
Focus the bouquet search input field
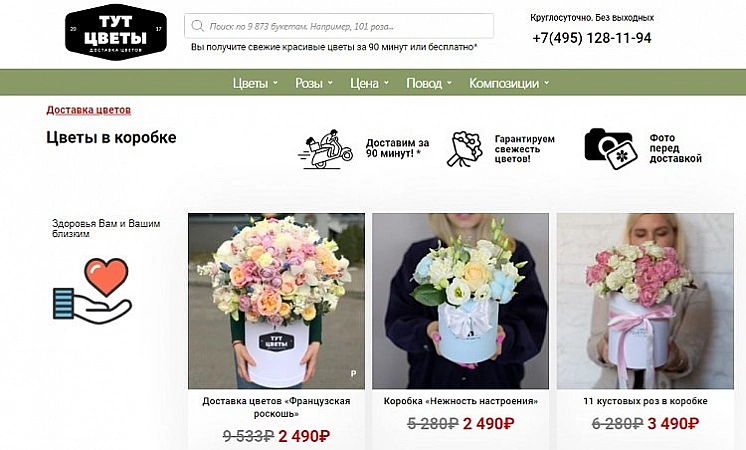(x=339, y=26)
